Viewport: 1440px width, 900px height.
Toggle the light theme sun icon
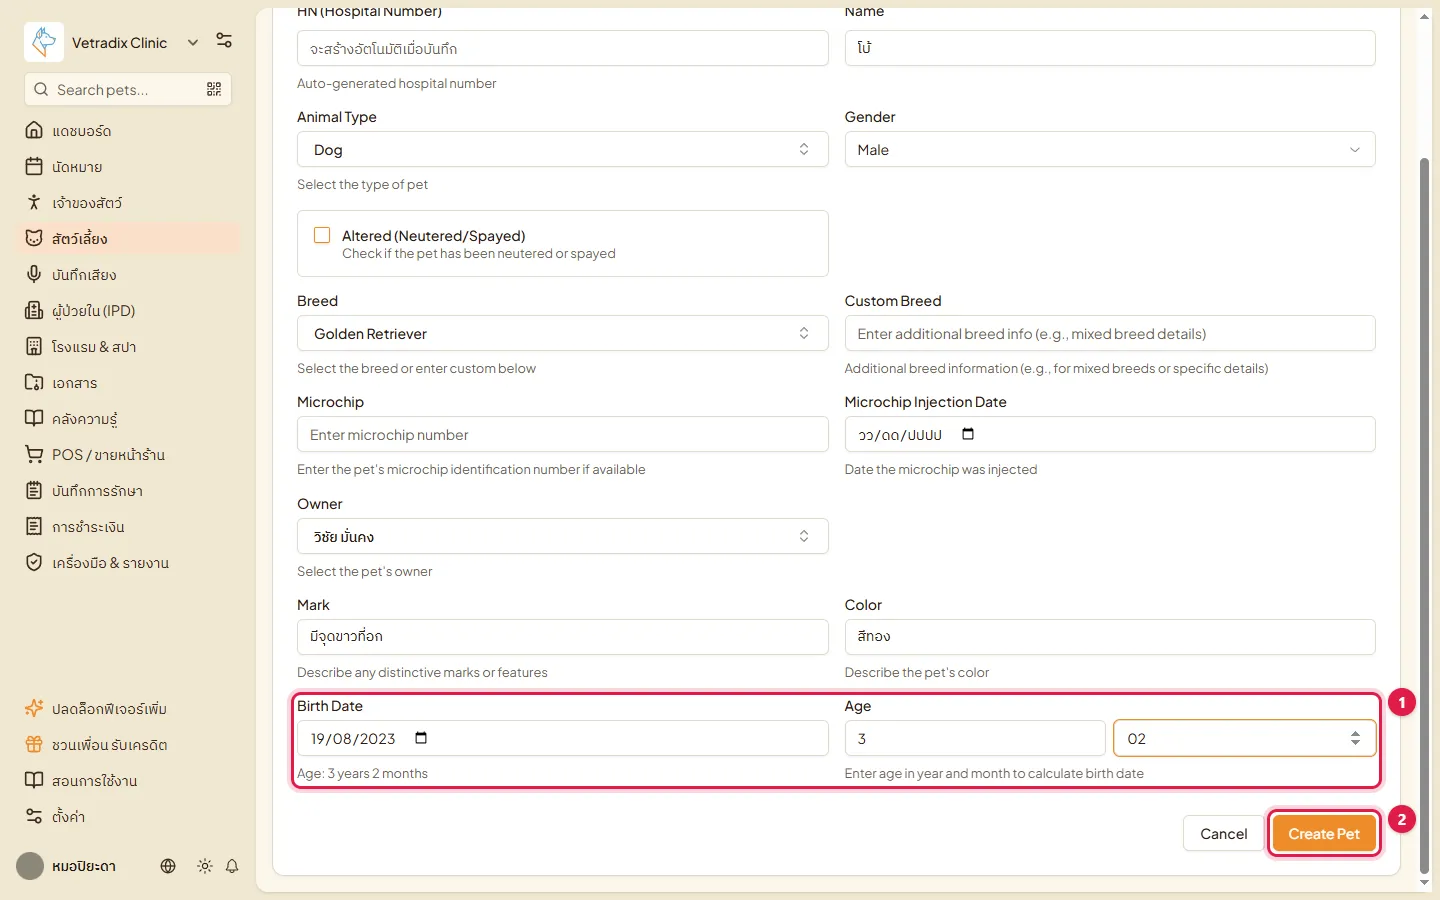pos(205,866)
